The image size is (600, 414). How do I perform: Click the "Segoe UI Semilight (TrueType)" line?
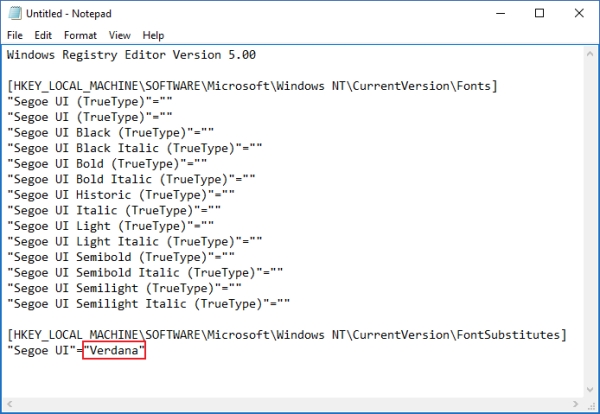[124, 288]
